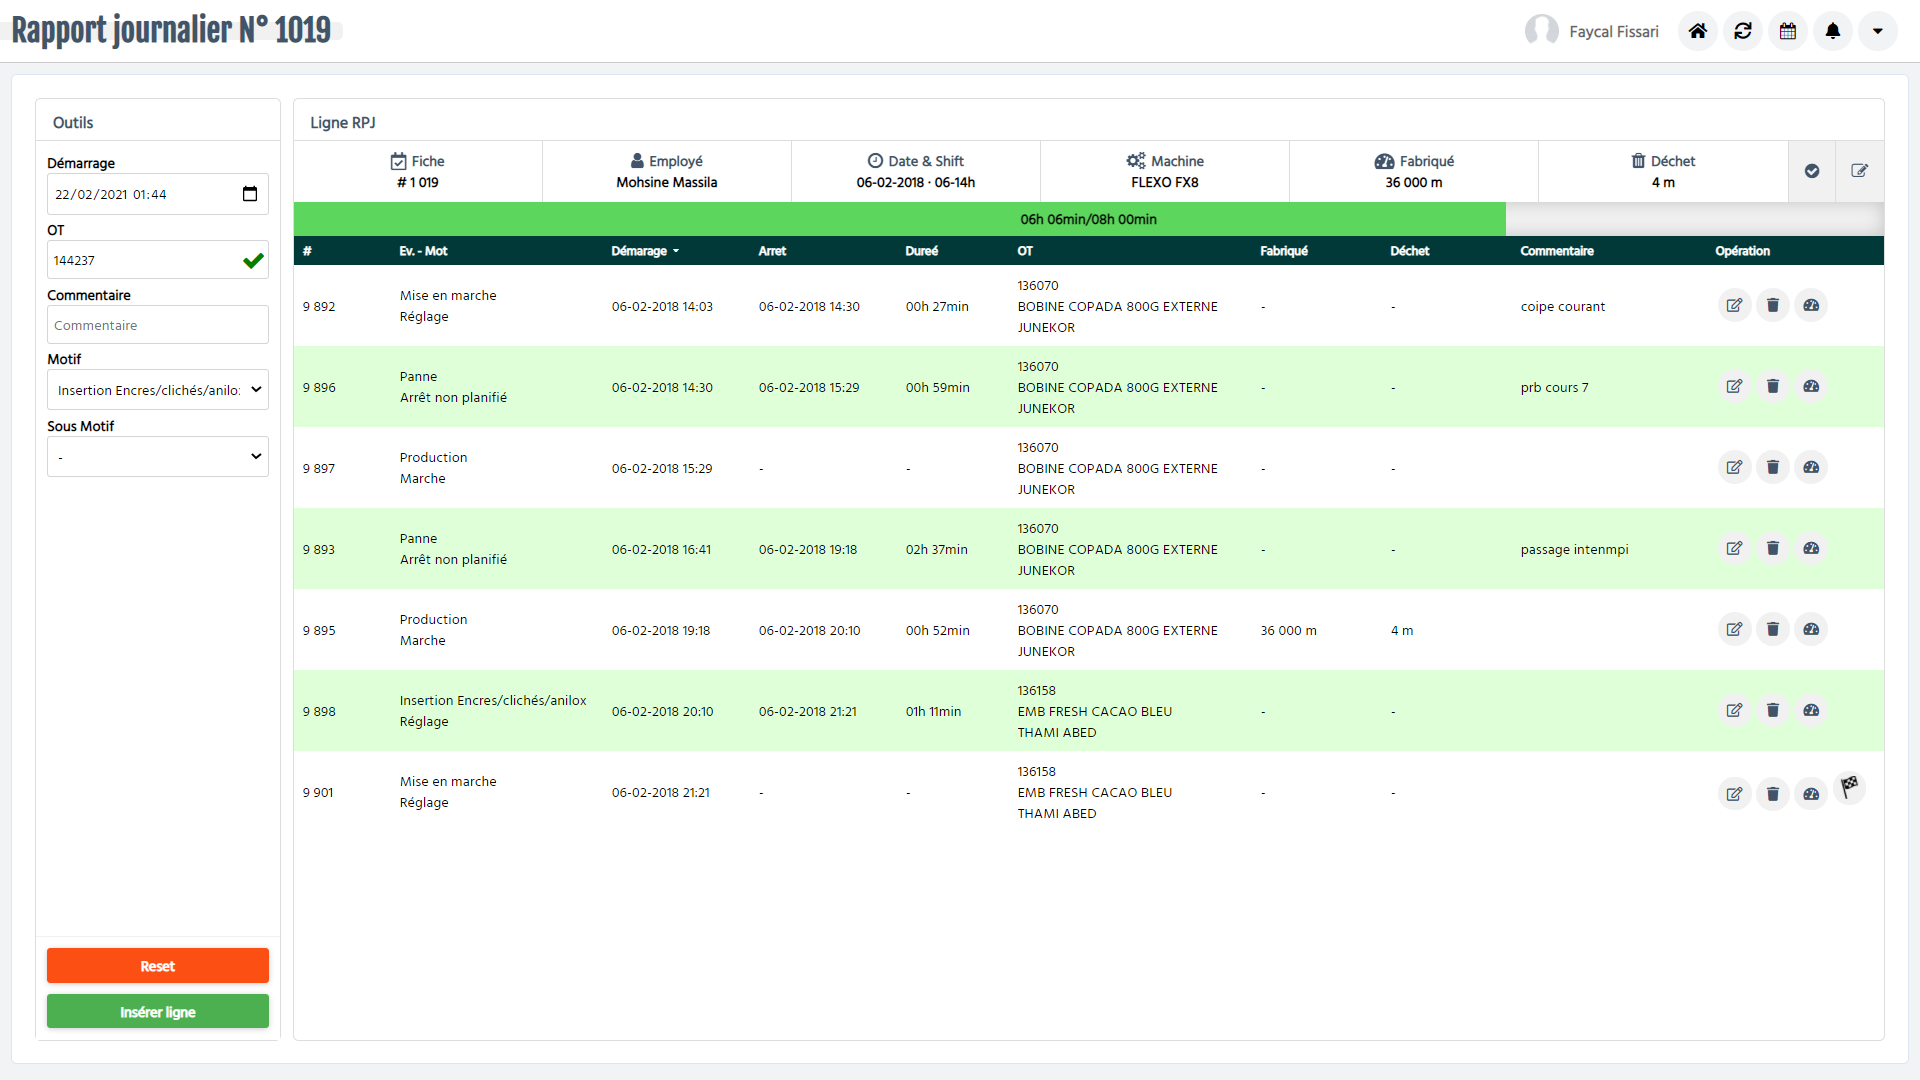1920x1080 pixels.
Task: Click the refresh icon in header
Action: click(x=1742, y=31)
